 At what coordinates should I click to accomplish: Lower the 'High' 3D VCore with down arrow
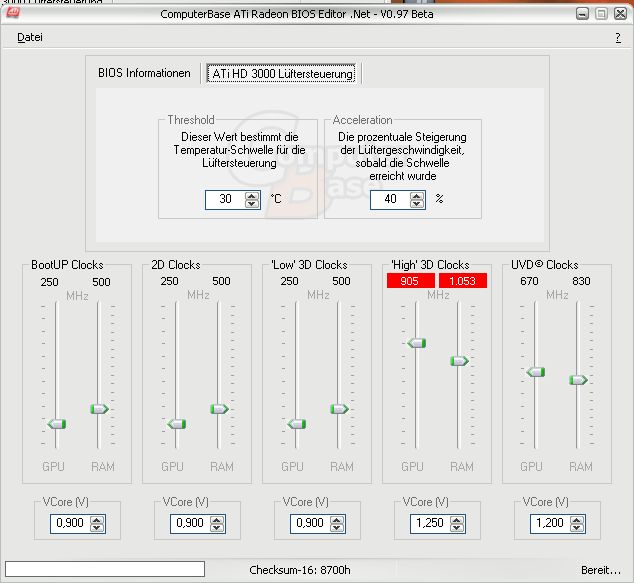(457, 528)
